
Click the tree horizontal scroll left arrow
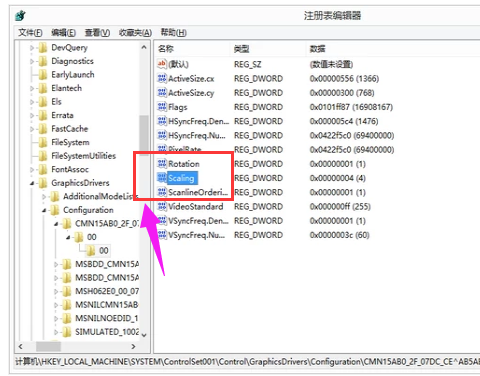[21, 347]
